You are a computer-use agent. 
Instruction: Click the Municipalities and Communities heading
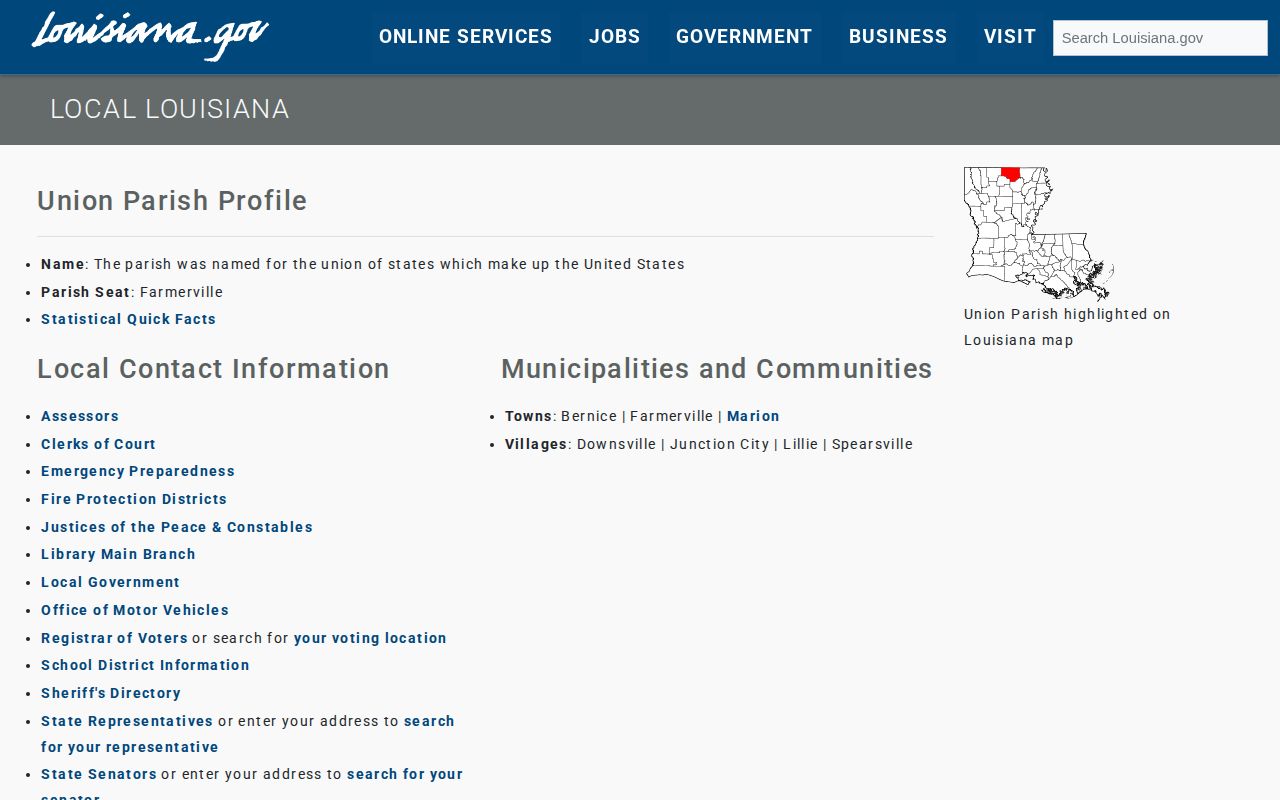tap(717, 369)
